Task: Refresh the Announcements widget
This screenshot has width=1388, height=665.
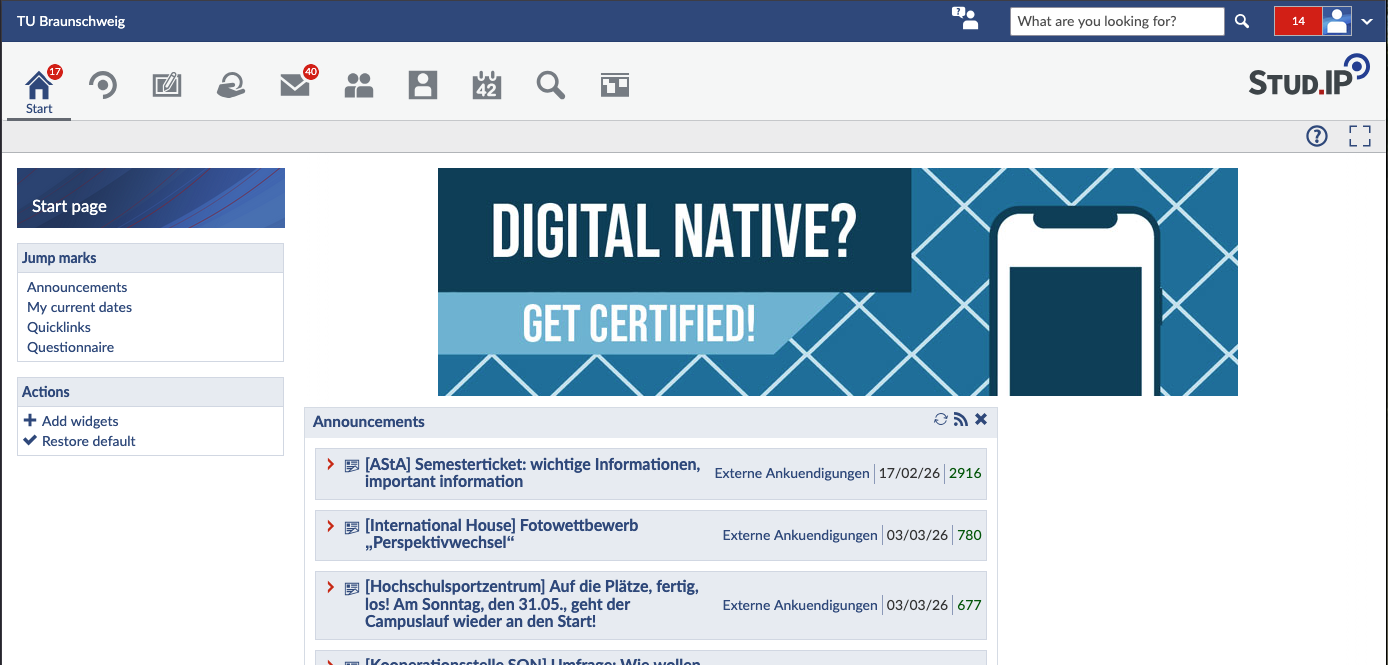Action: pos(940,420)
